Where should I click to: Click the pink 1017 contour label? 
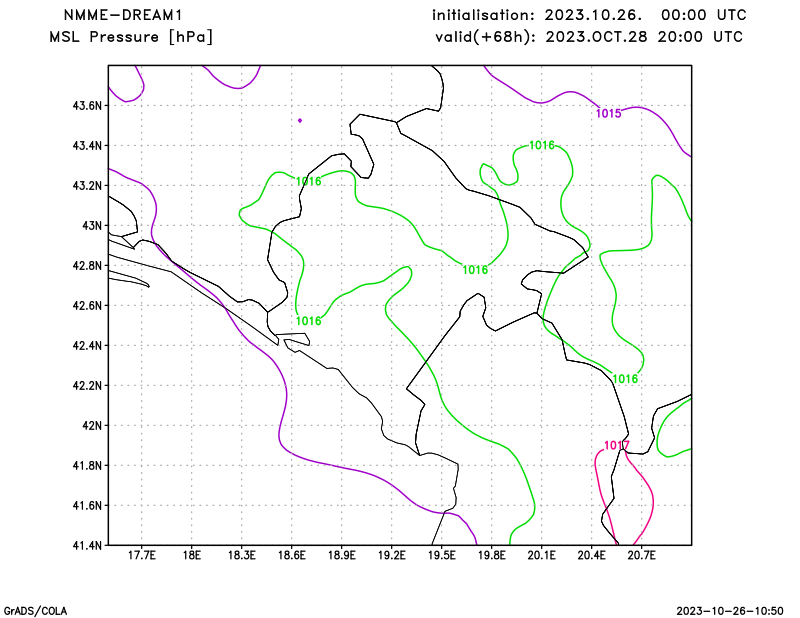tap(617, 446)
